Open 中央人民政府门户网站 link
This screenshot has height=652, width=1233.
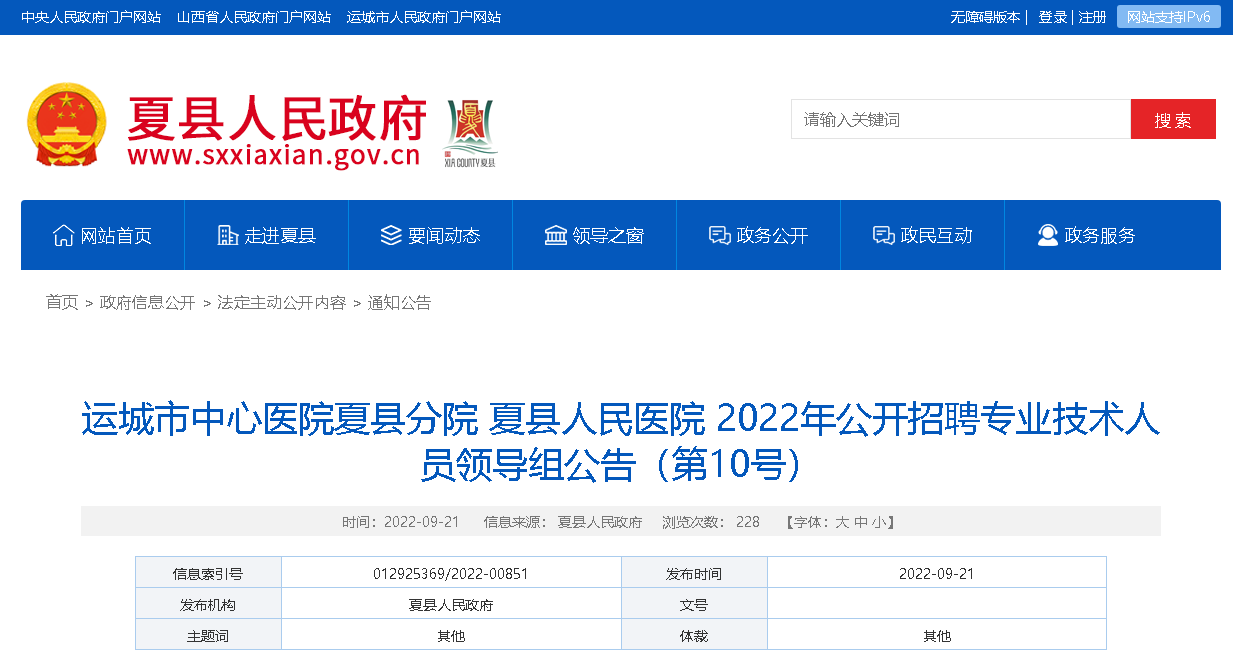tap(91, 17)
